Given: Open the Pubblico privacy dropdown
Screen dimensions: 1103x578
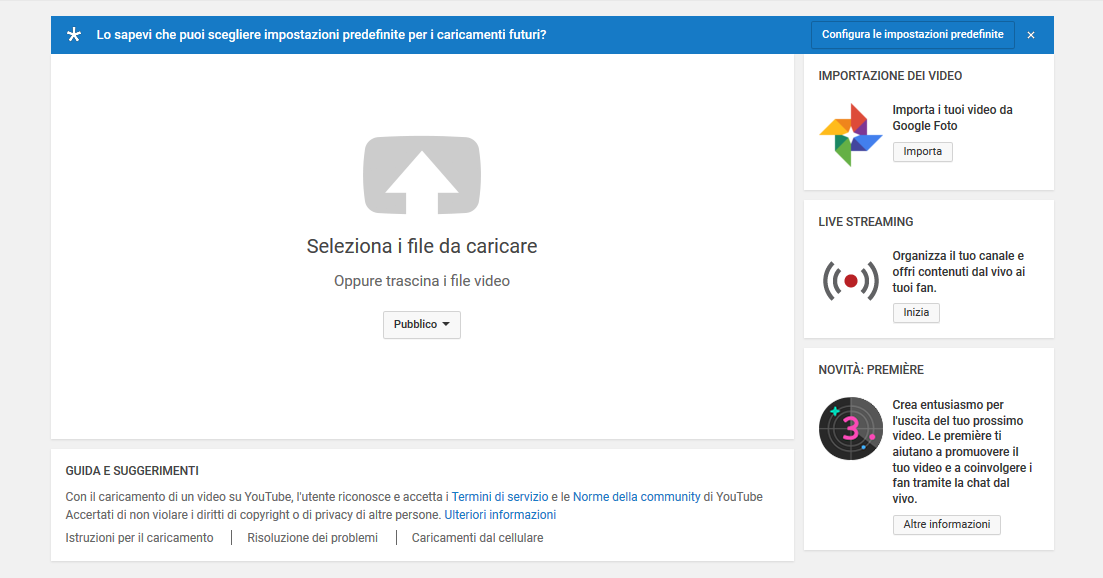Looking at the screenshot, I should 421,325.
